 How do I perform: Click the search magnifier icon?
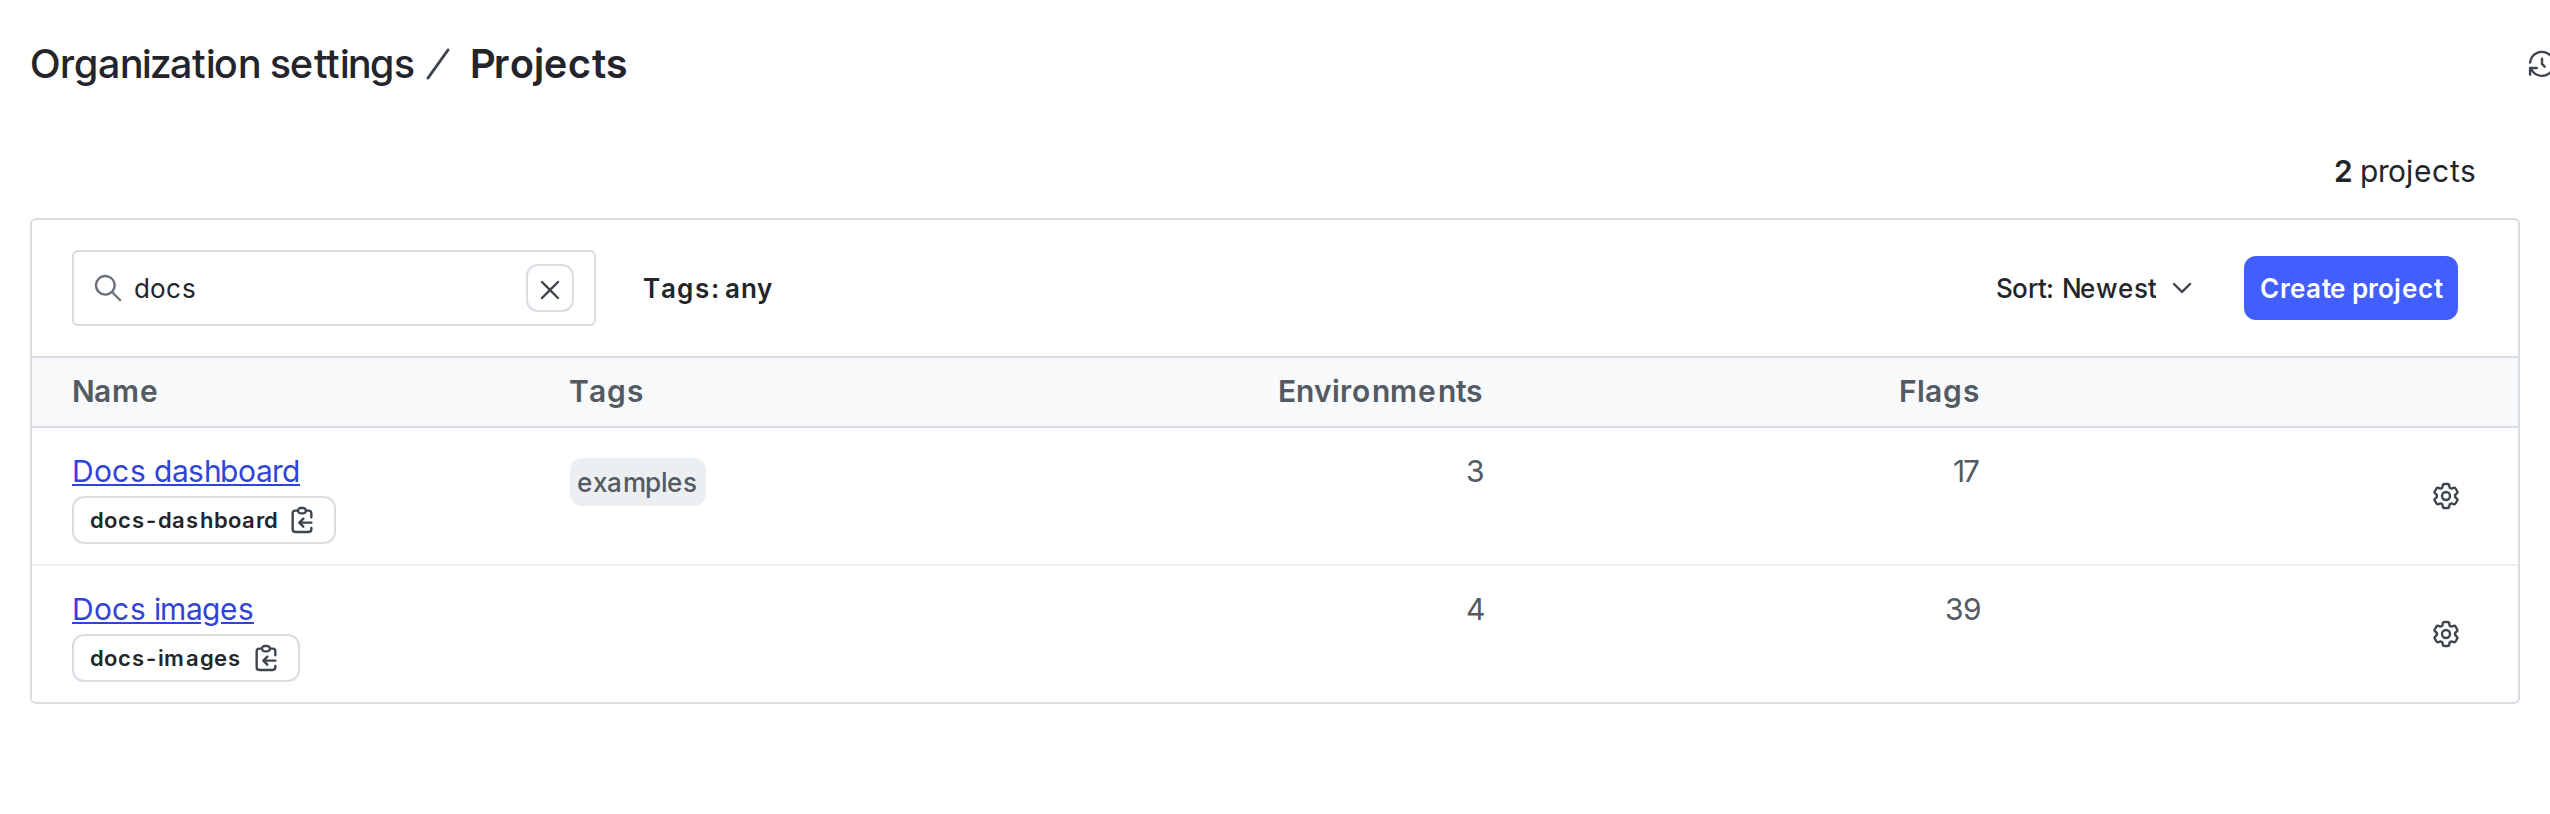pyautogui.click(x=107, y=288)
